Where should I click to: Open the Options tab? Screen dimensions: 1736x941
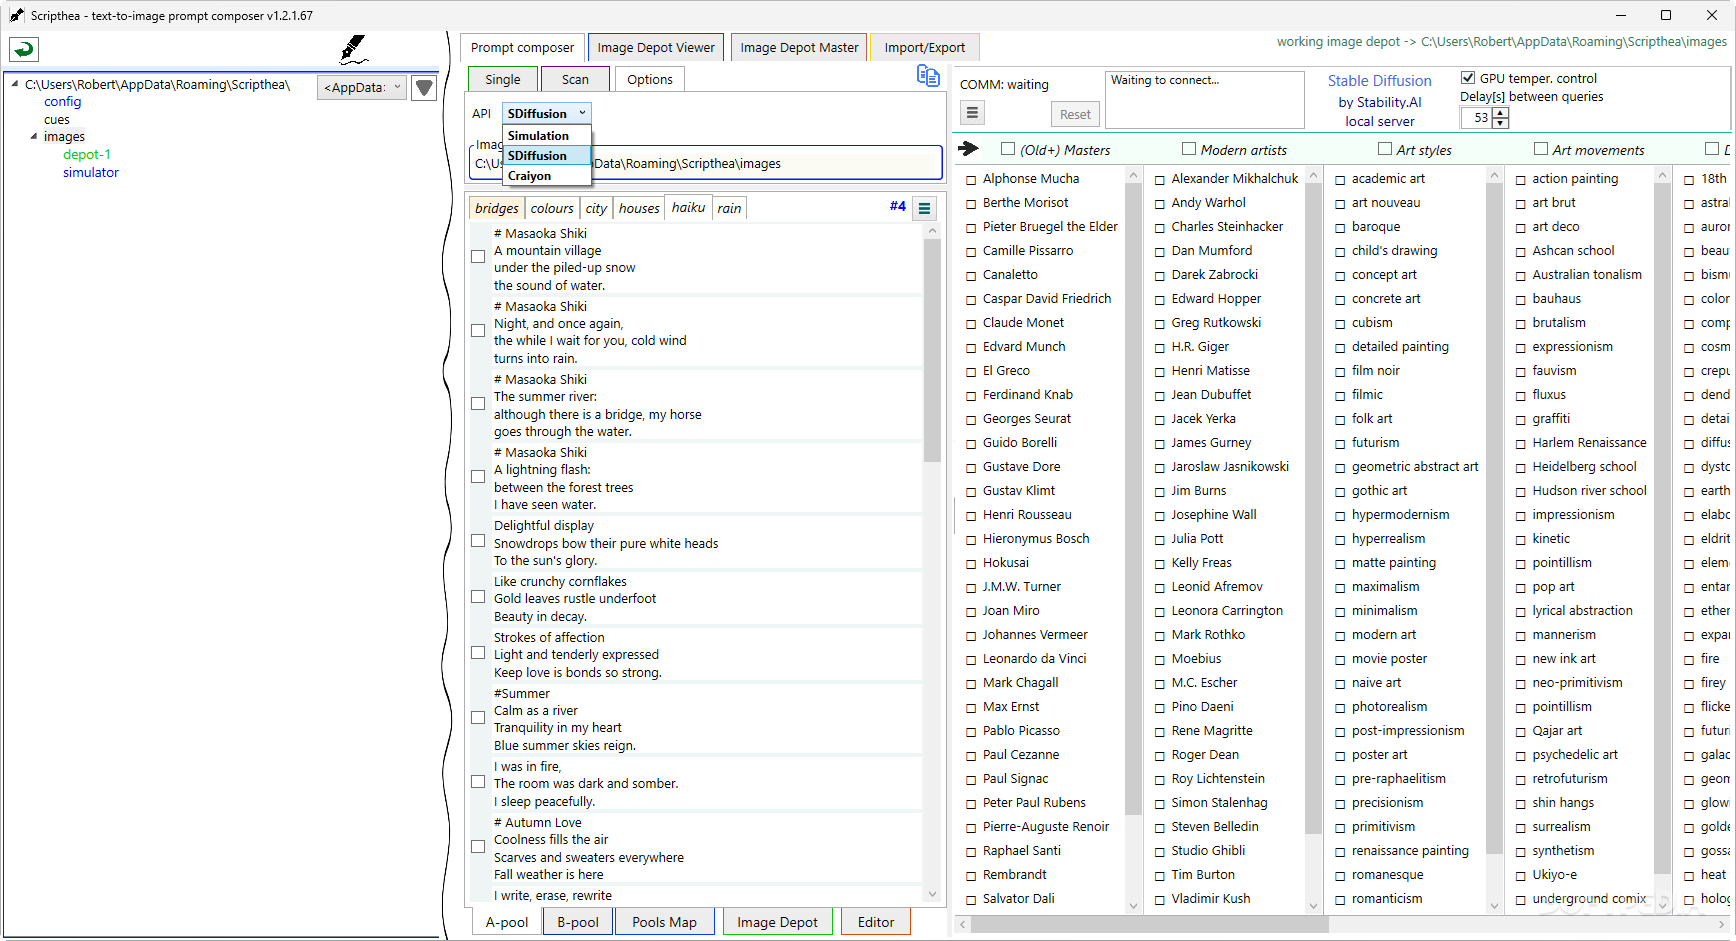coord(650,79)
